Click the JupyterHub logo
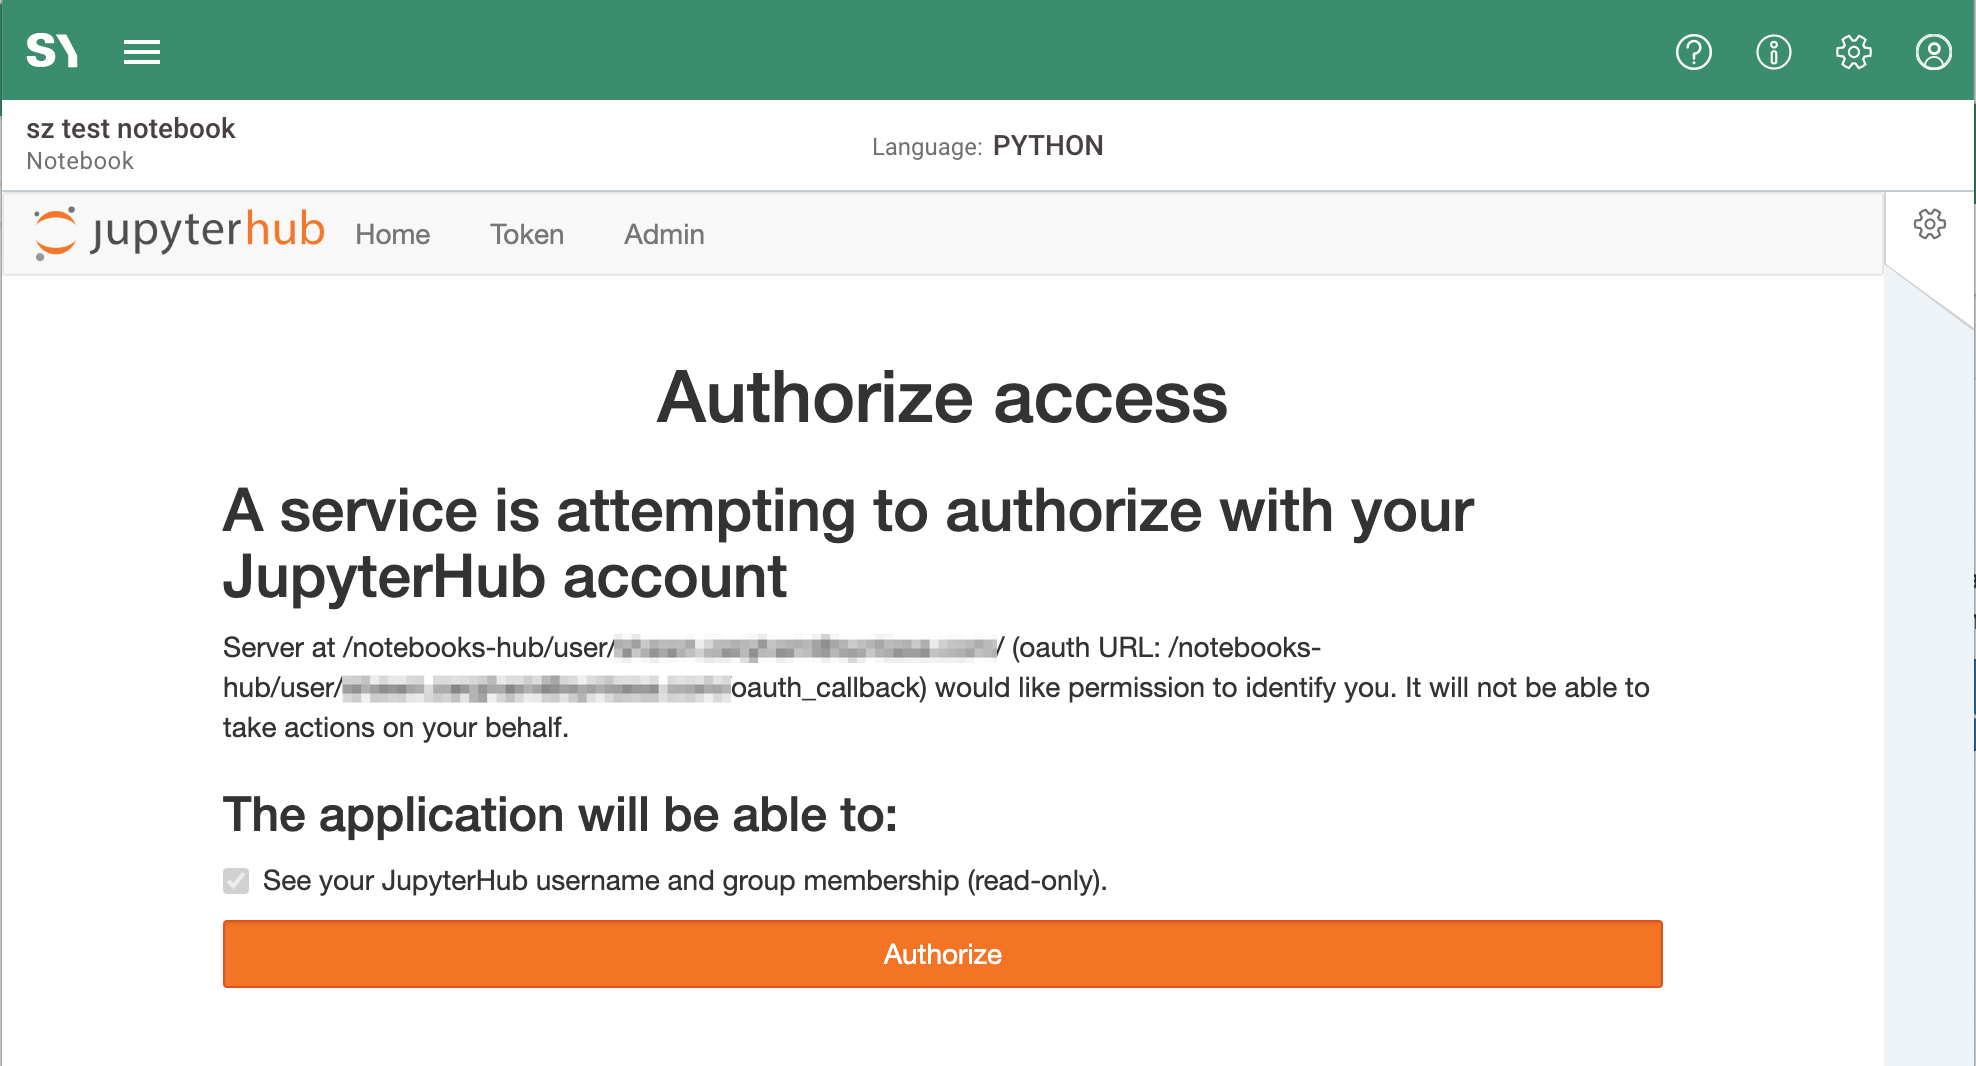Image resolution: width=1976 pixels, height=1066 pixels. pos(179,232)
